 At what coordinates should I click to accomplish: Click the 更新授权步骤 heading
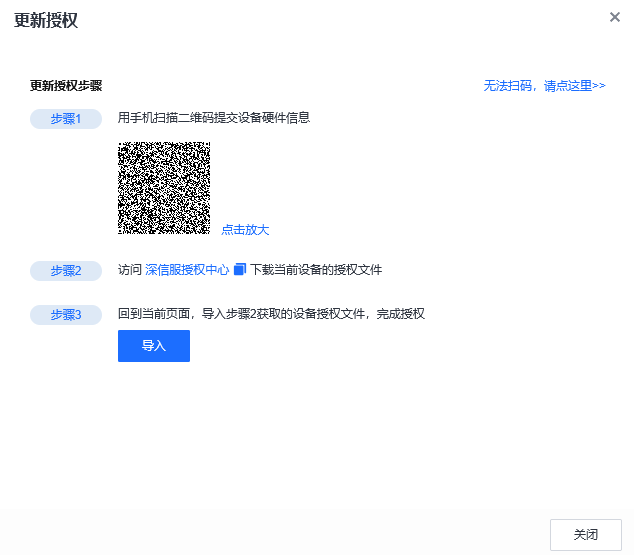(x=66, y=86)
